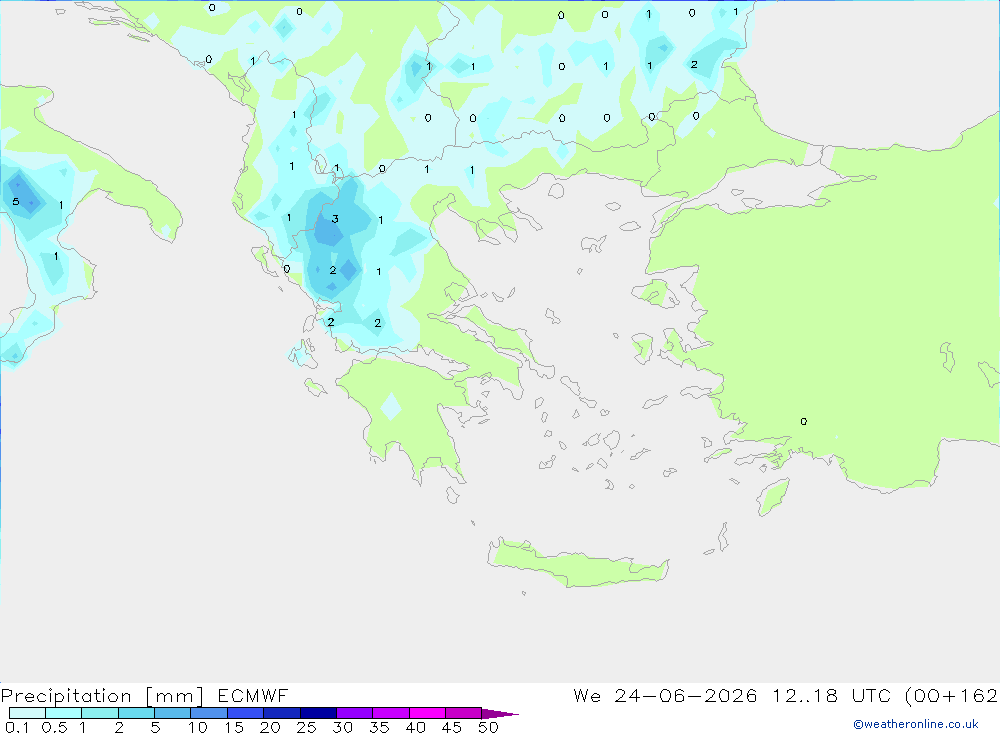Select the 30–35 mm purple legend swatch

pos(355,713)
